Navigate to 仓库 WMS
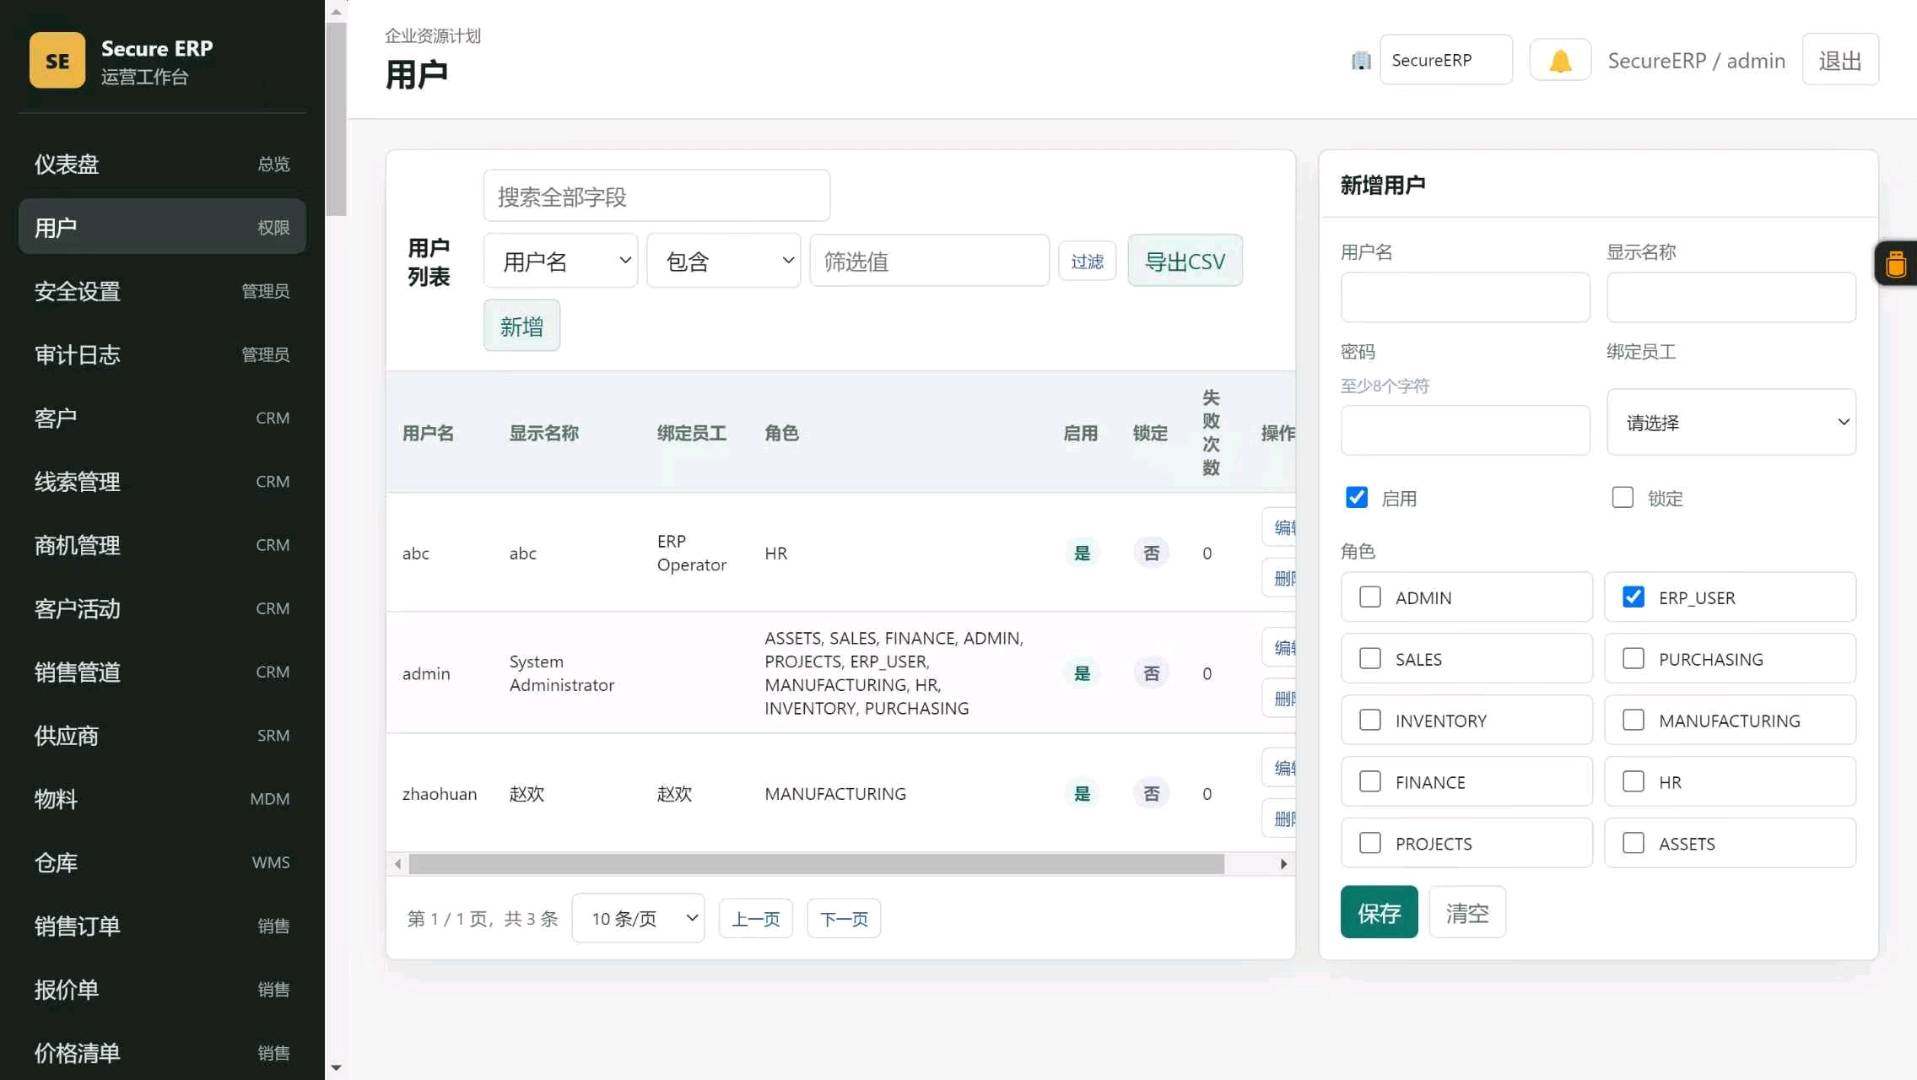1917x1080 pixels. (x=162, y=863)
